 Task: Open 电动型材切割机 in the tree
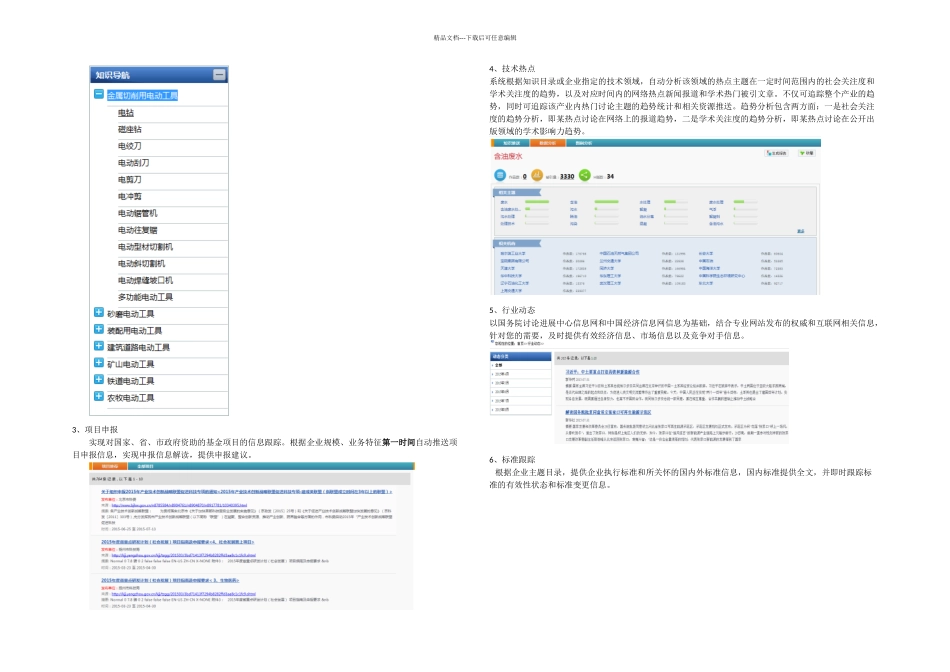click(x=145, y=247)
